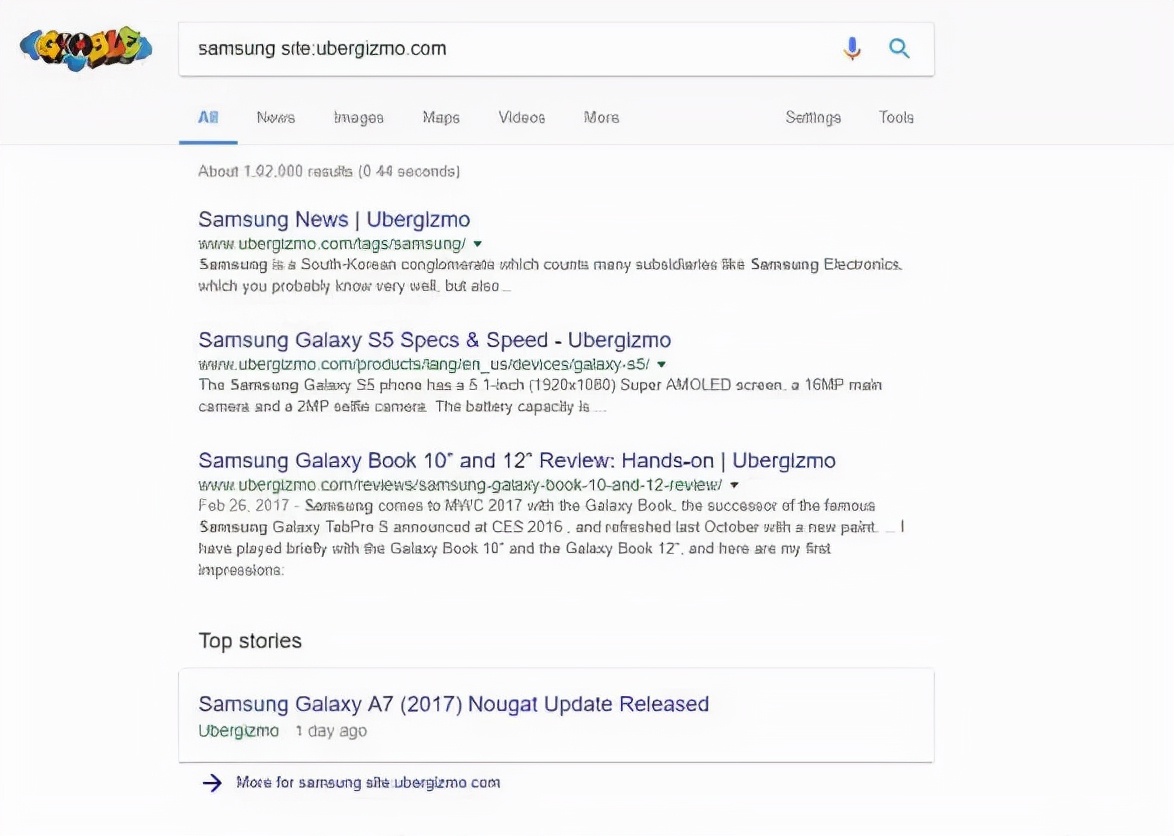Open top story 'Samsung Galaxy A7 (2017) Nougat Update Released'
The width and height of the screenshot is (1174, 836).
point(454,704)
